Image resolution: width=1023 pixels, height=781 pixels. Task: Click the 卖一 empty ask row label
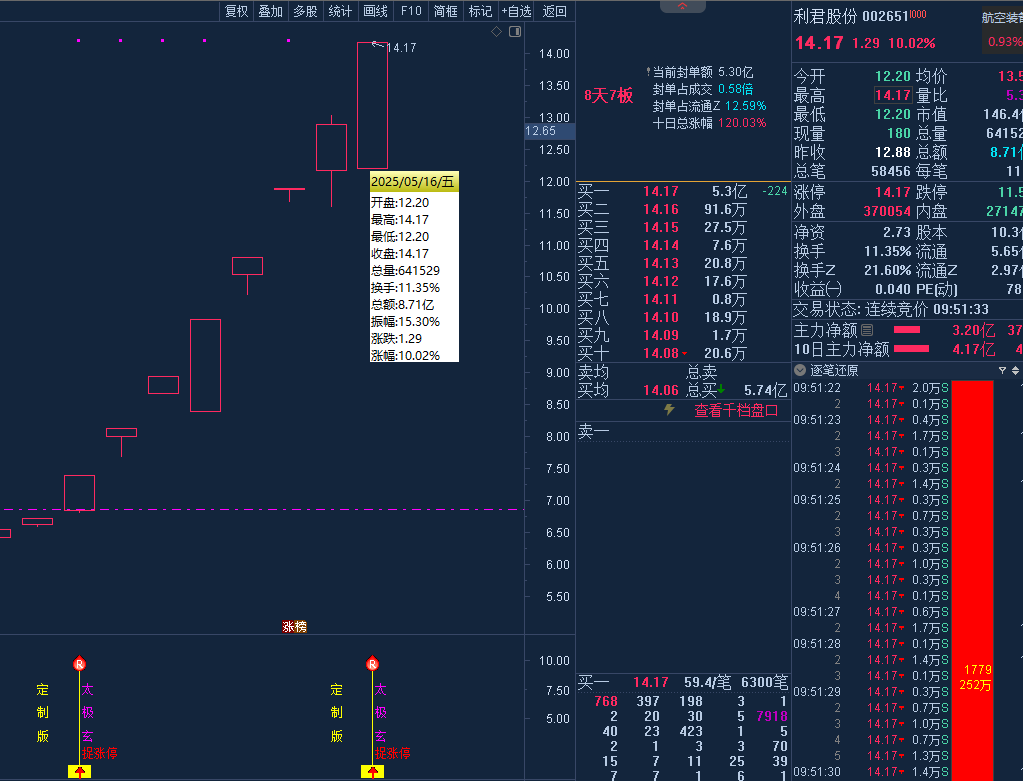coord(593,431)
